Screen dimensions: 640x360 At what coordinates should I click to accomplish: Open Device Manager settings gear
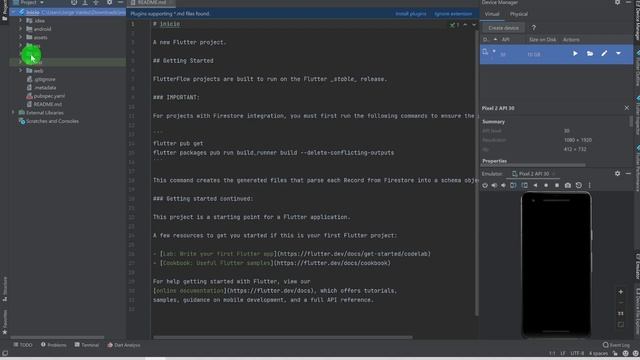[x=618, y=2]
